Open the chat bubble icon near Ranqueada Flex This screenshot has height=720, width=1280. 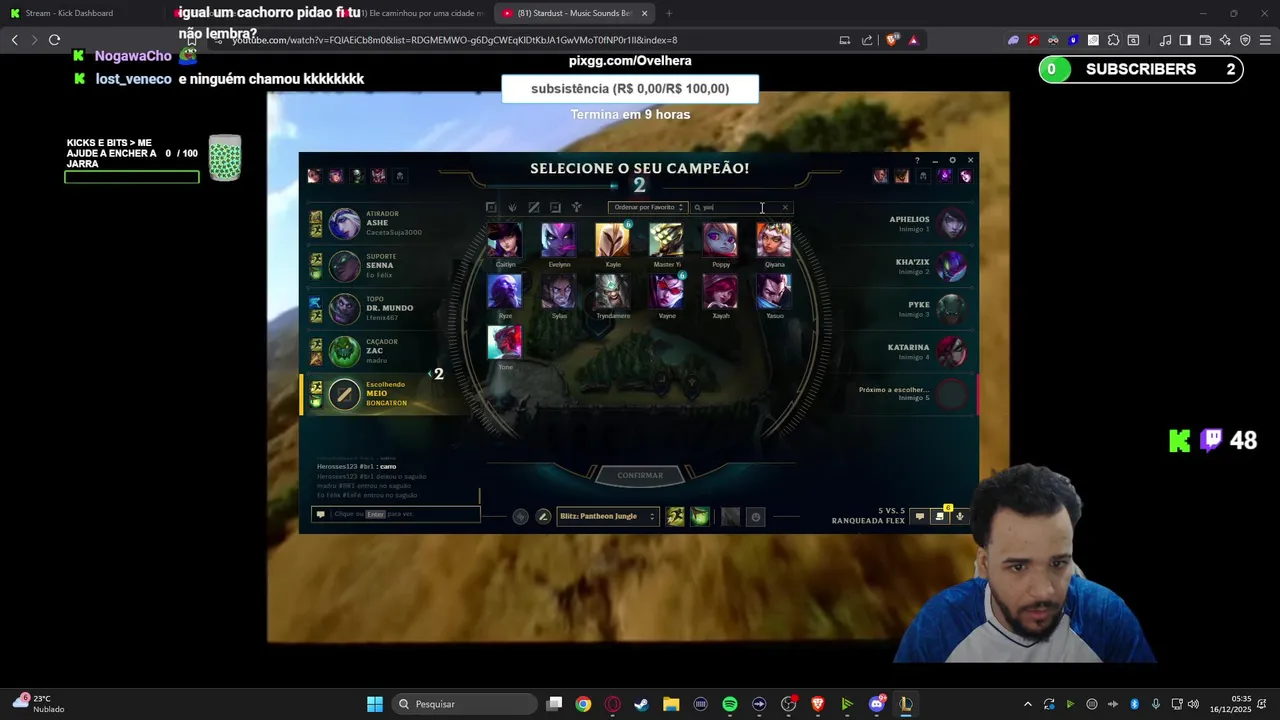(920, 516)
